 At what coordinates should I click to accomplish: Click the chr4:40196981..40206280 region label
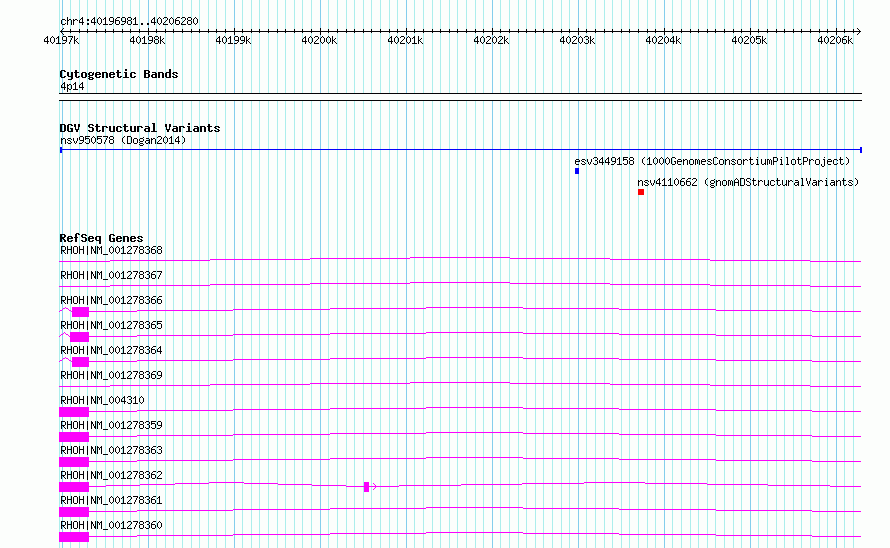click(x=129, y=22)
